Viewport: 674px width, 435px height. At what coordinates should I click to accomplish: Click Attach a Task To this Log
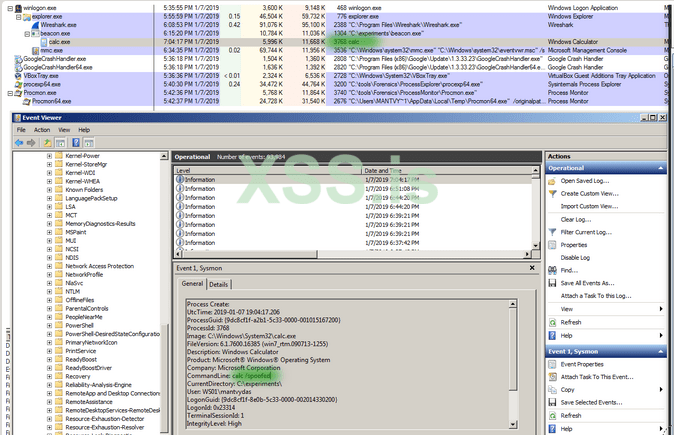coord(596,296)
